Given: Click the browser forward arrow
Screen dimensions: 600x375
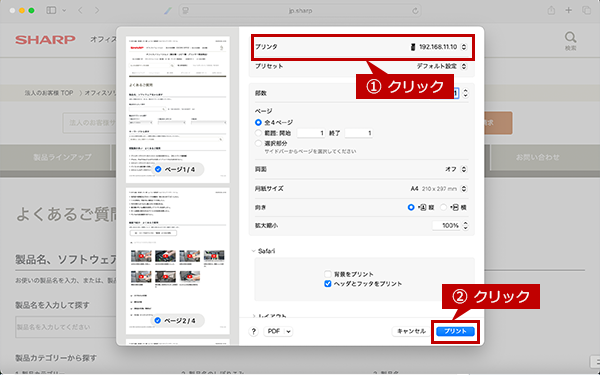Looking at the screenshot, I should [97, 11].
